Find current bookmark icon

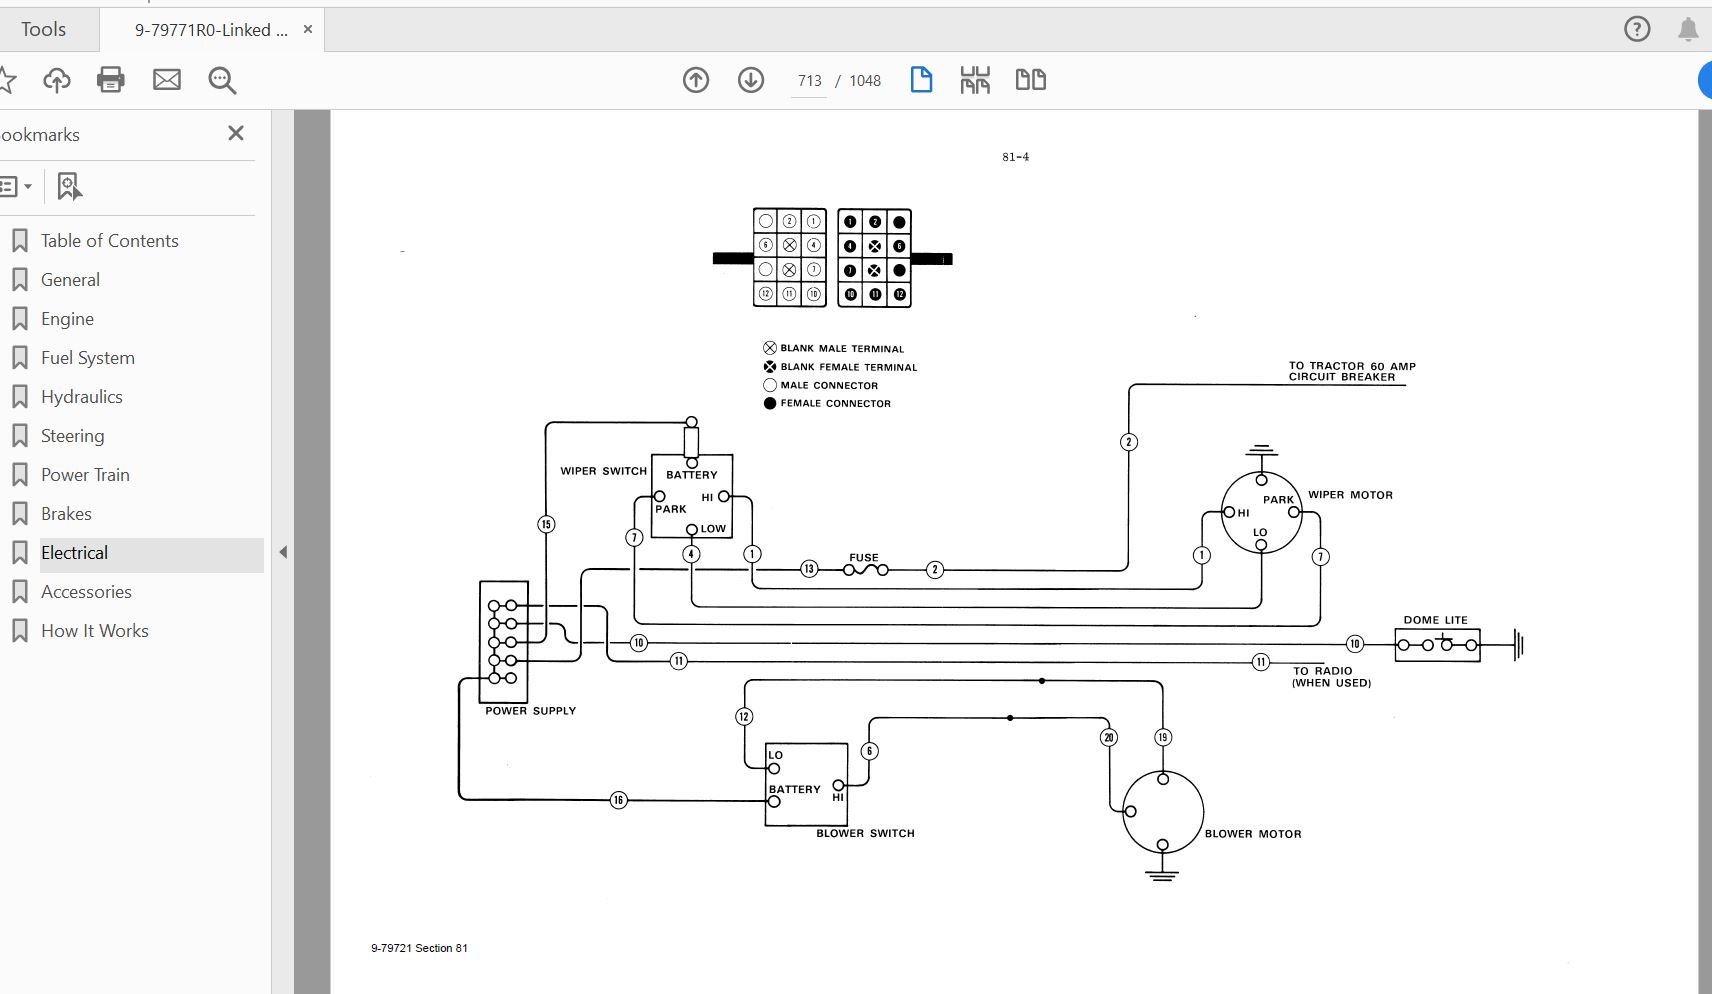tap(69, 186)
